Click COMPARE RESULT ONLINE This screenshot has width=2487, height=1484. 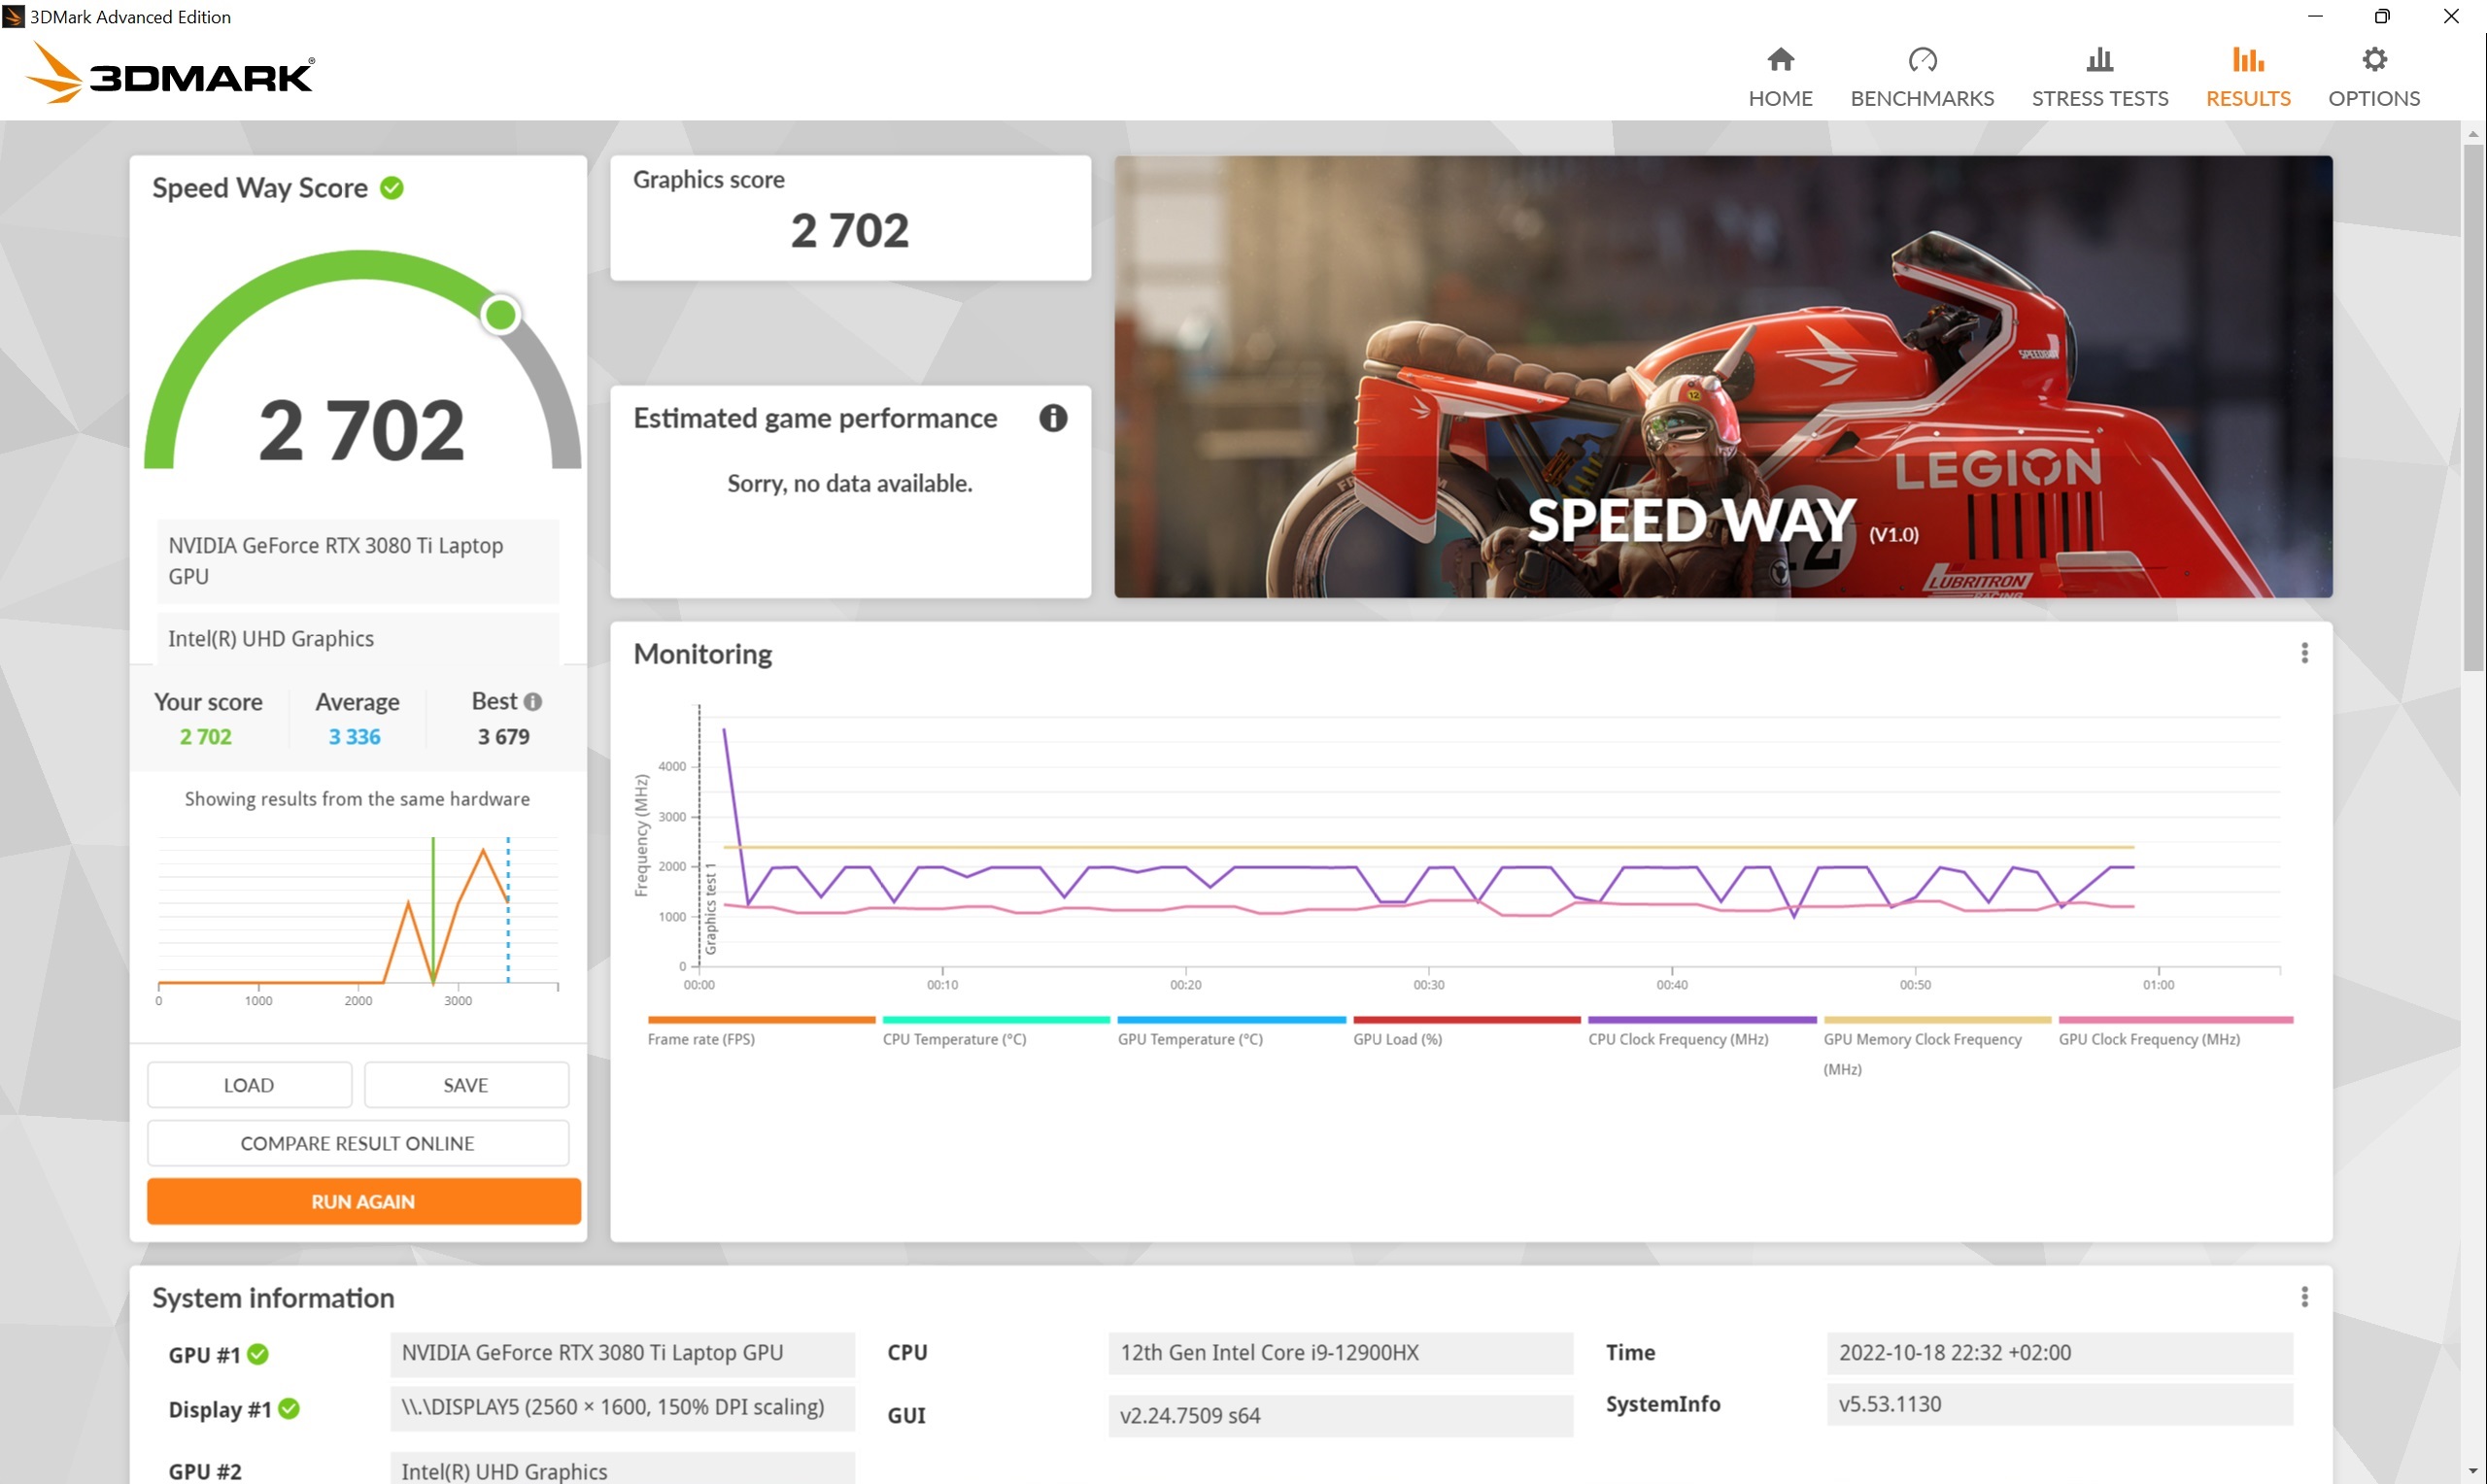(x=358, y=1143)
